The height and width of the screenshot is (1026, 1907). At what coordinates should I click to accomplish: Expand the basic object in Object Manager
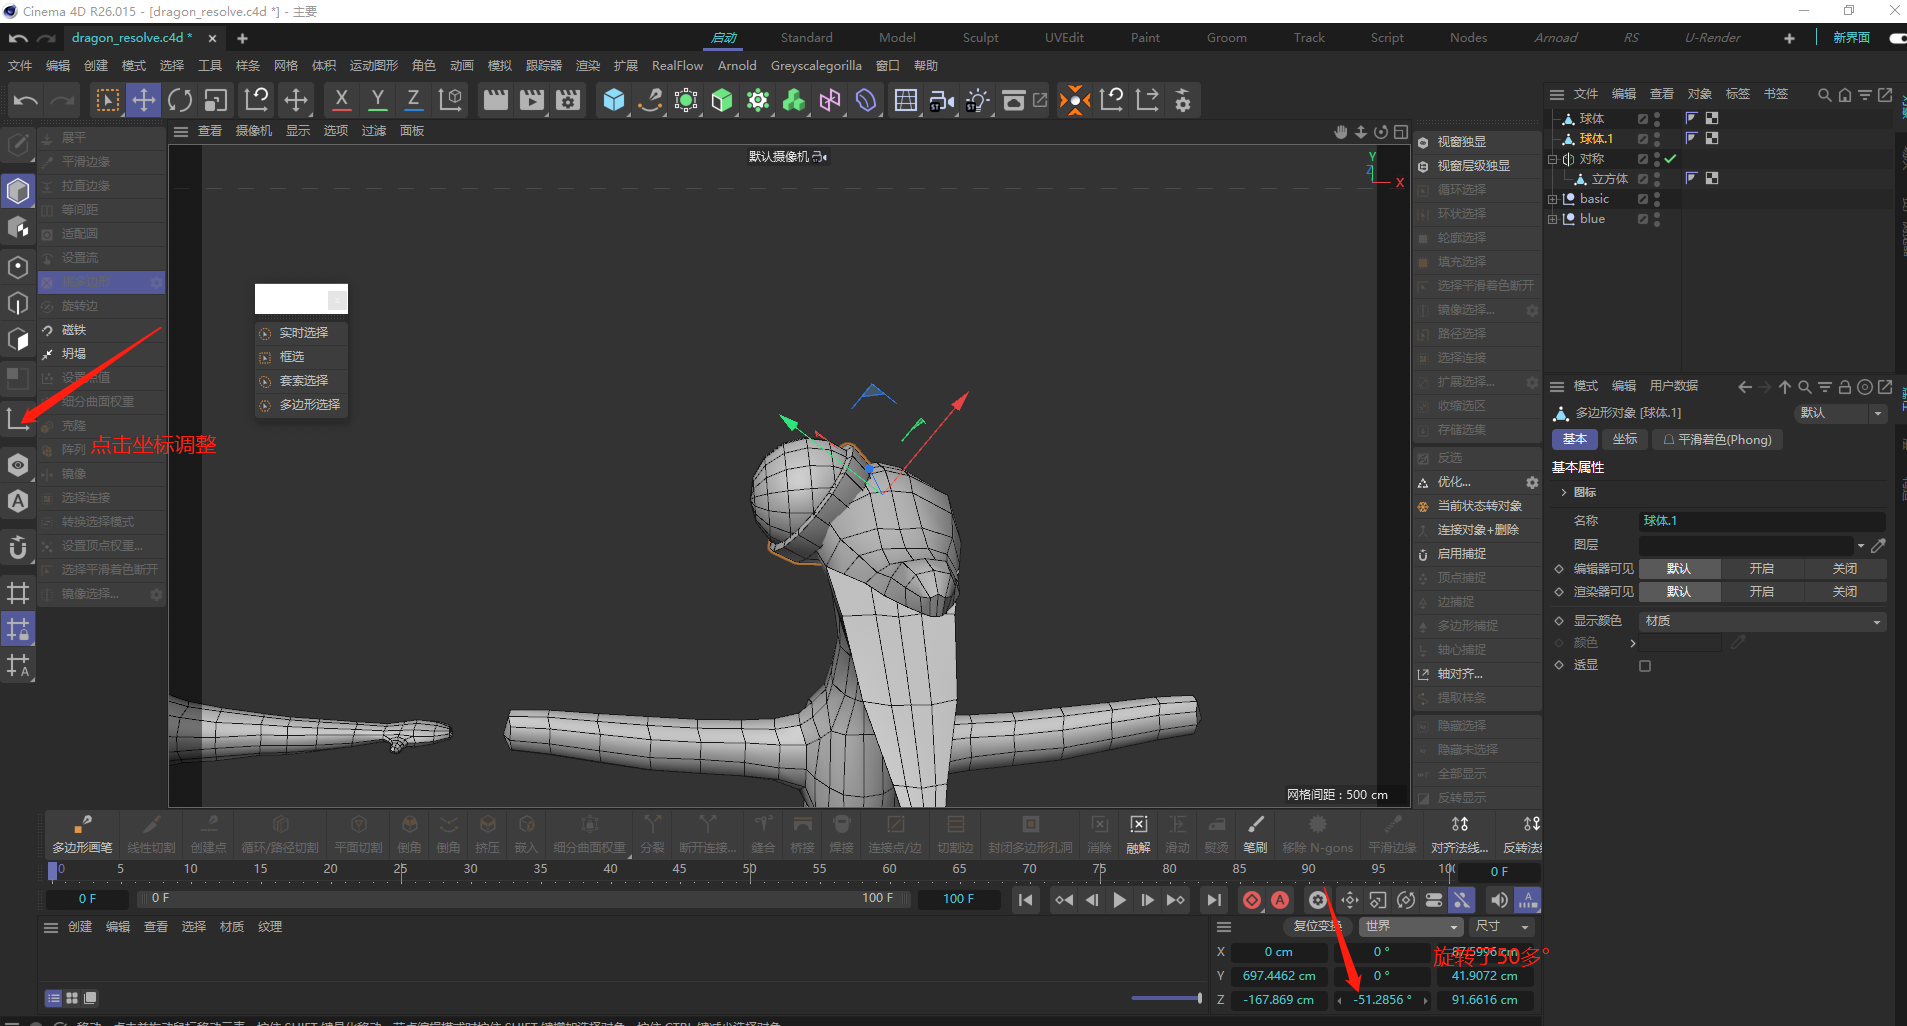point(1553,199)
